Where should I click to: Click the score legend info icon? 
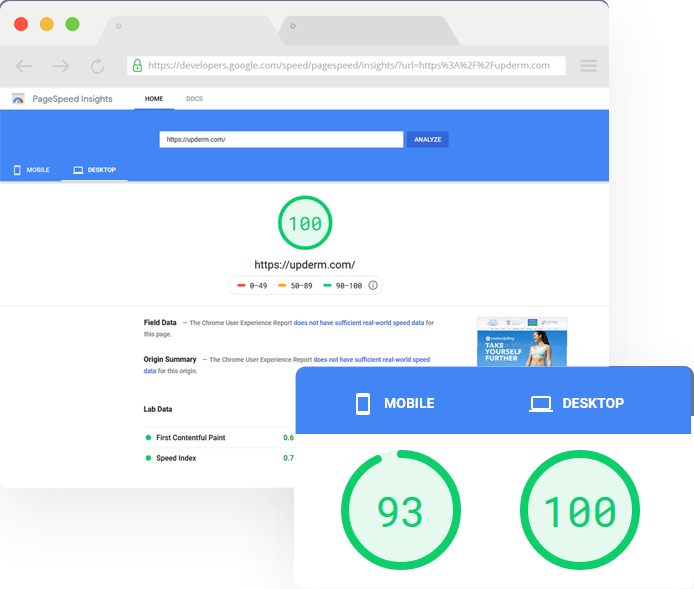point(373,285)
